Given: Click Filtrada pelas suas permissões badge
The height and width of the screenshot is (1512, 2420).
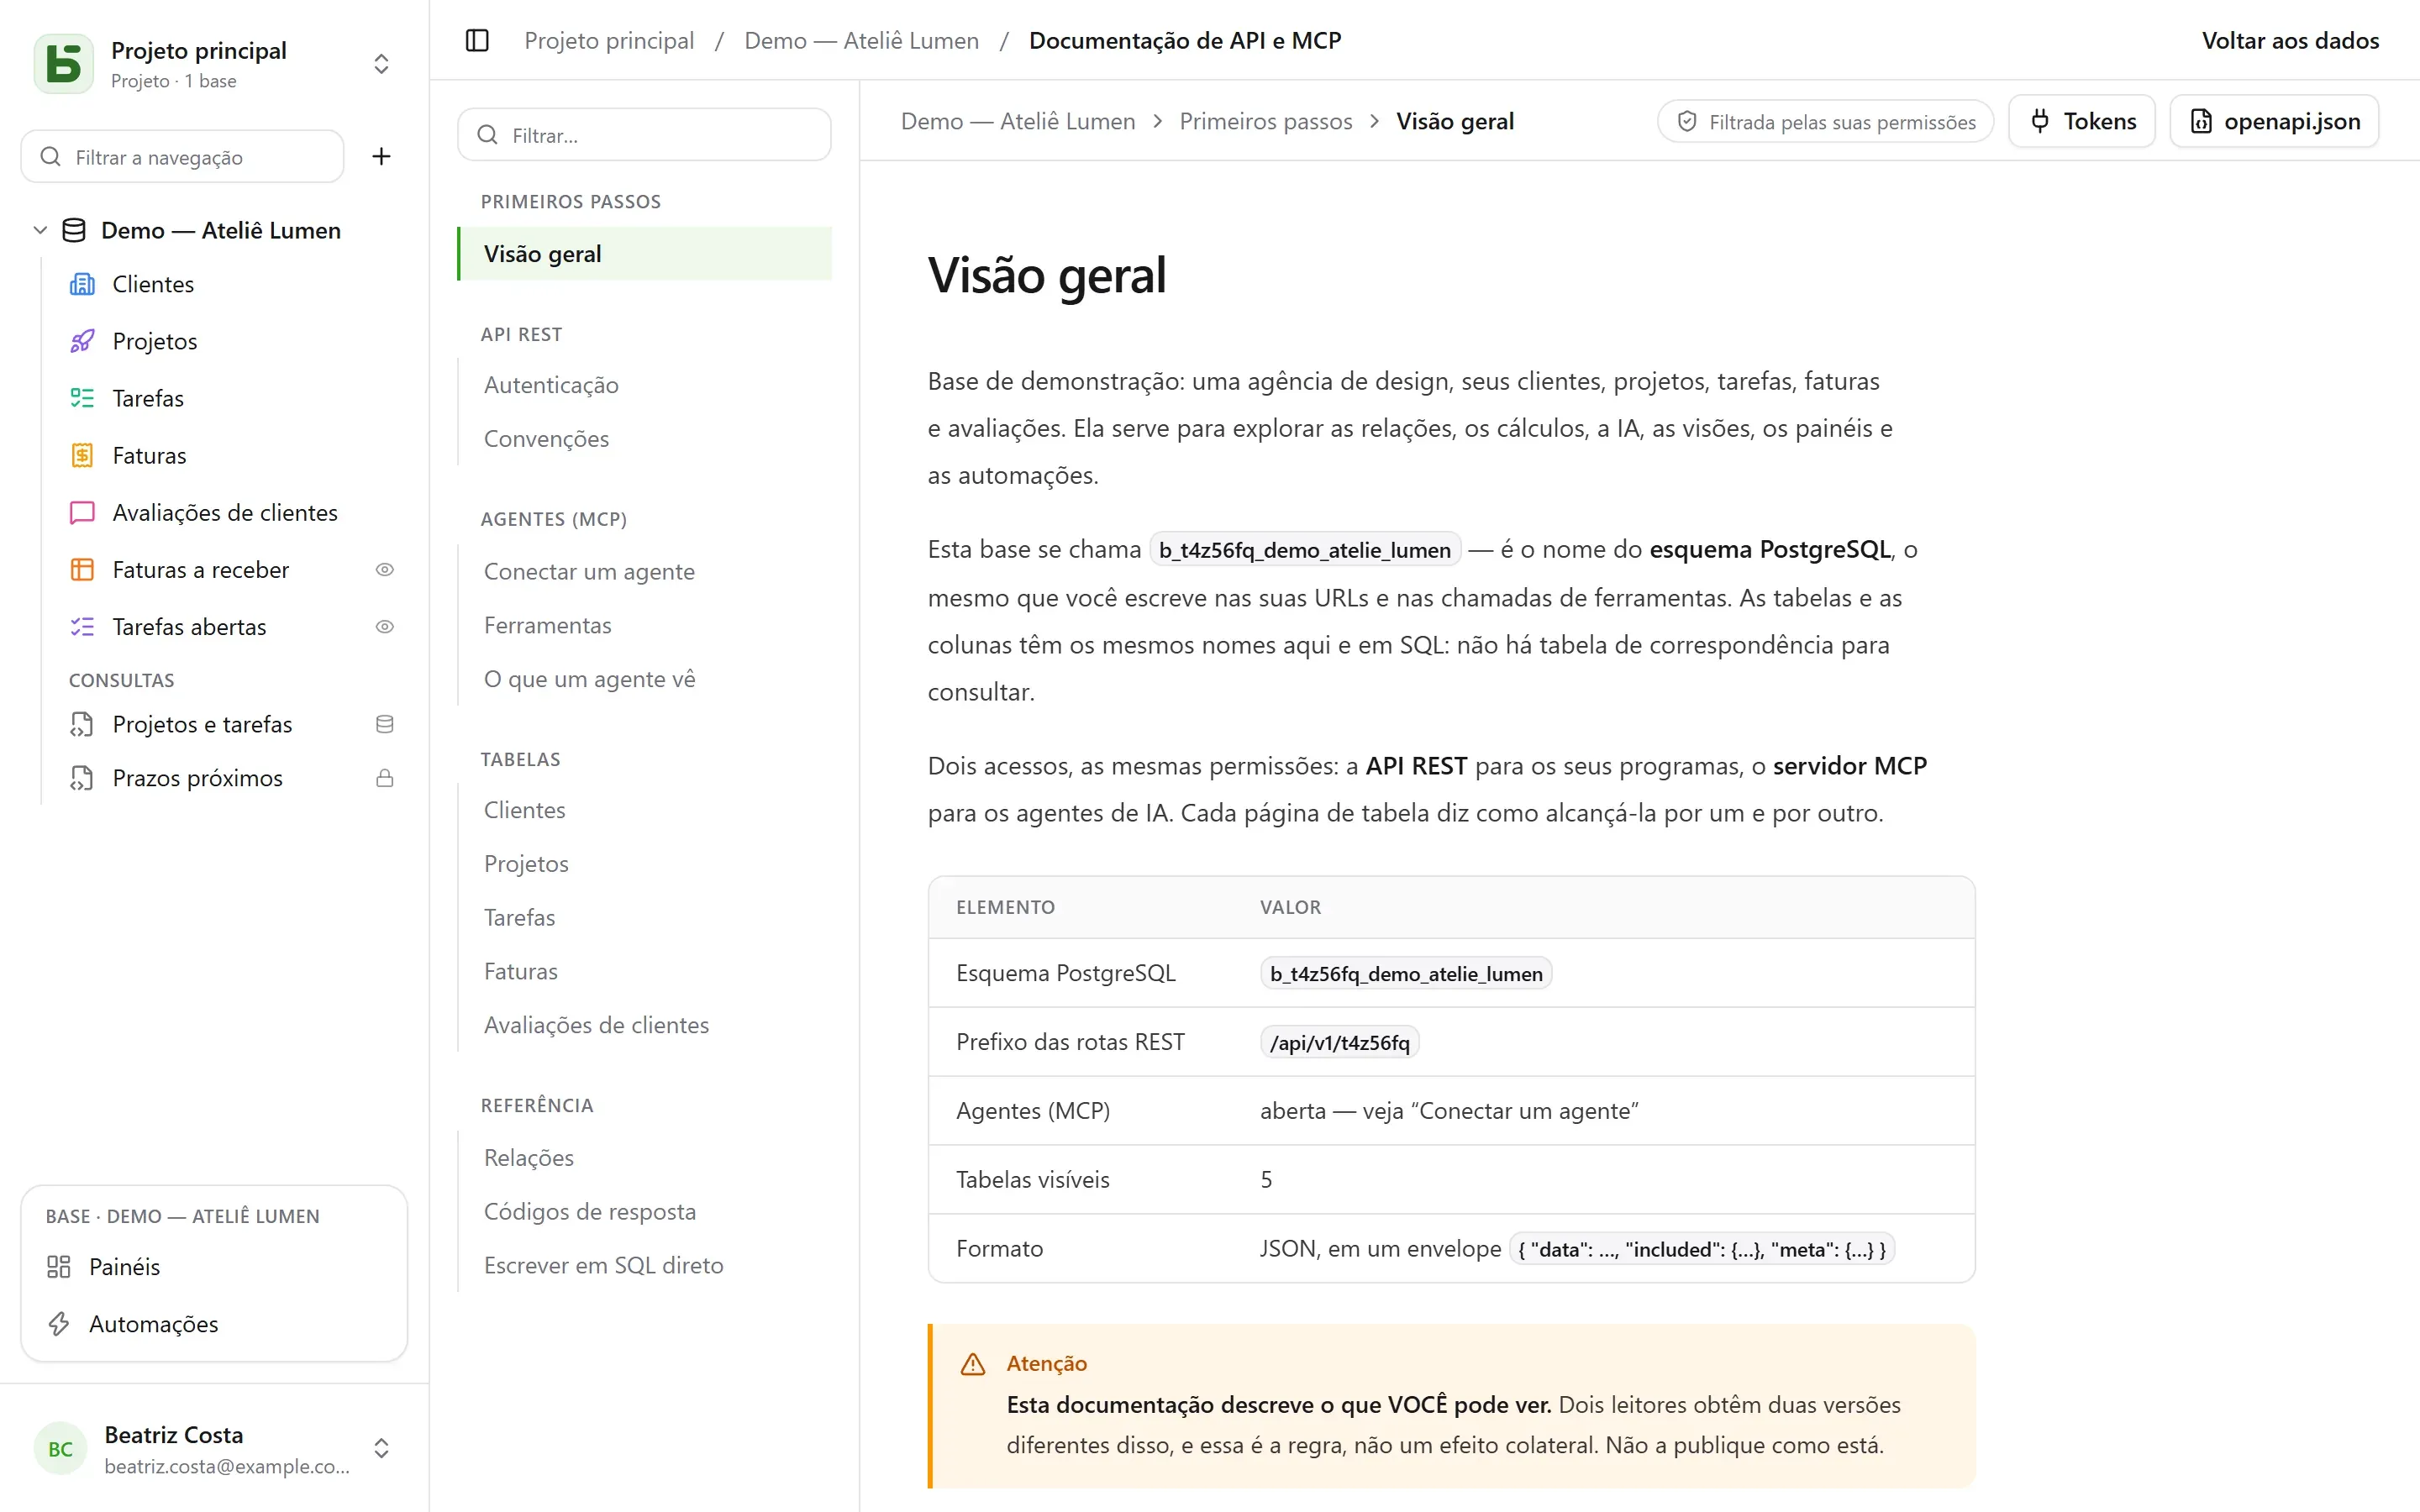Looking at the screenshot, I should pos(1826,121).
